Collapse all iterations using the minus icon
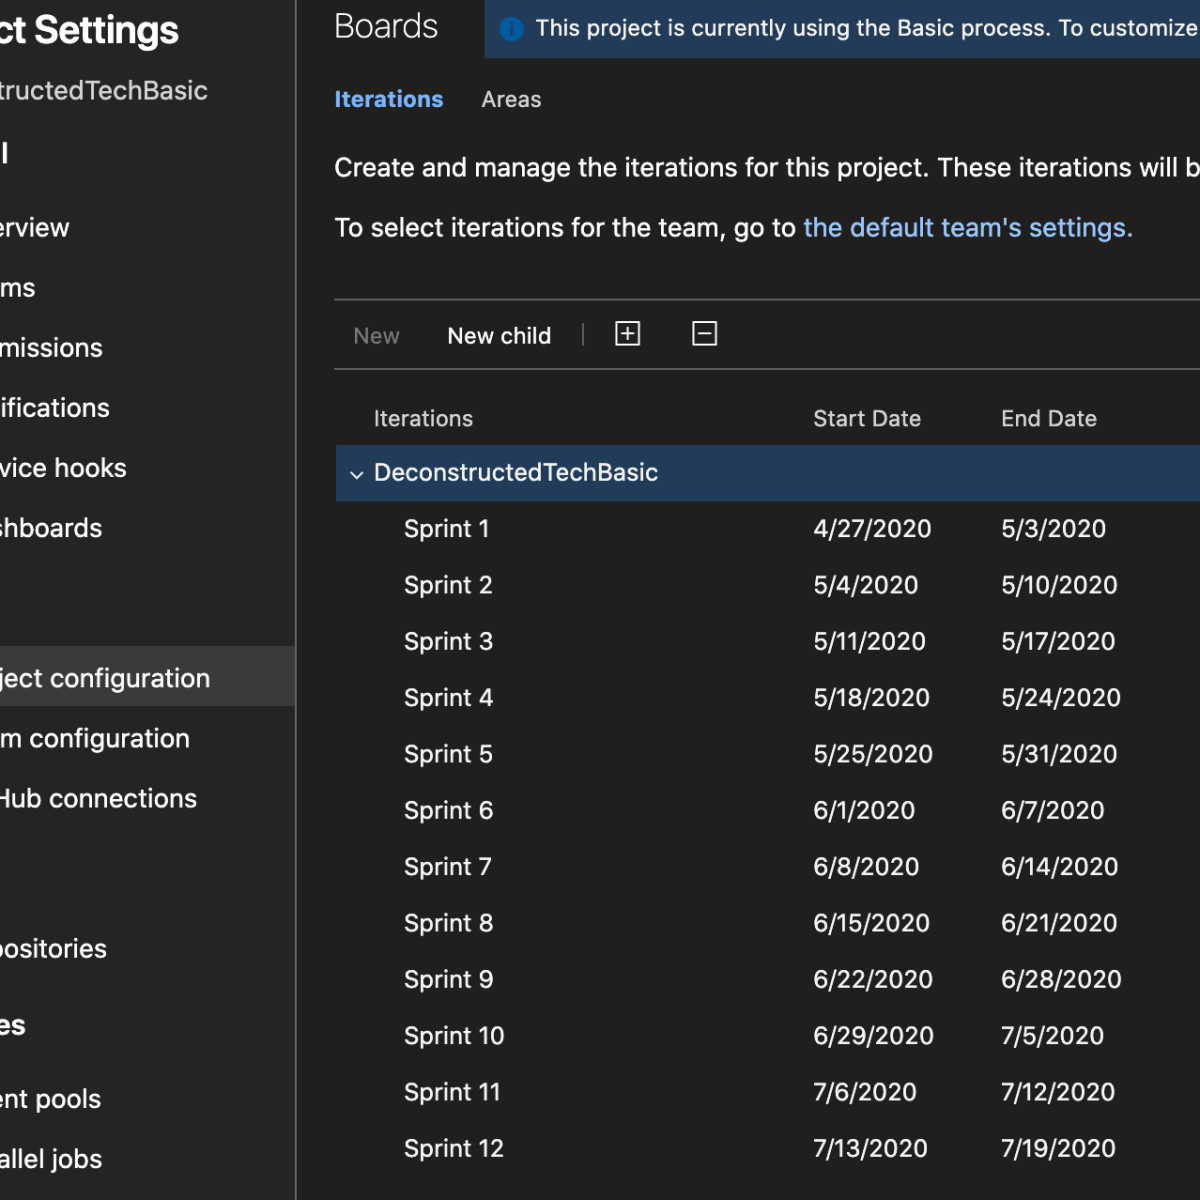The width and height of the screenshot is (1200, 1200). pos(704,334)
